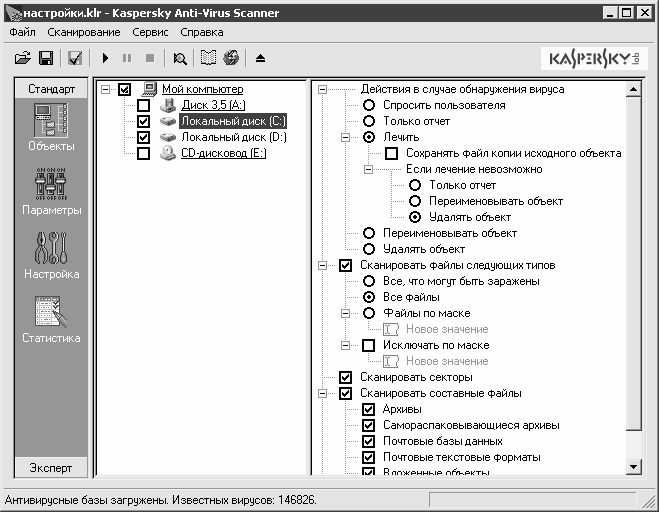The image size is (659, 512).
Task: Click the open file folder toolbar icon
Action: (x=21, y=58)
